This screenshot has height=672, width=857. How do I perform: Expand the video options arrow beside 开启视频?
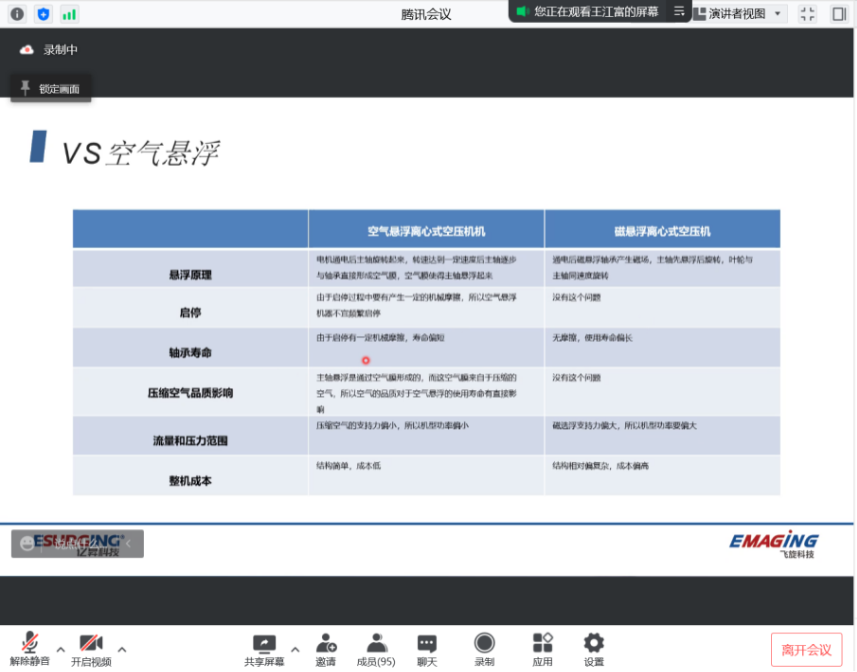pos(122,650)
